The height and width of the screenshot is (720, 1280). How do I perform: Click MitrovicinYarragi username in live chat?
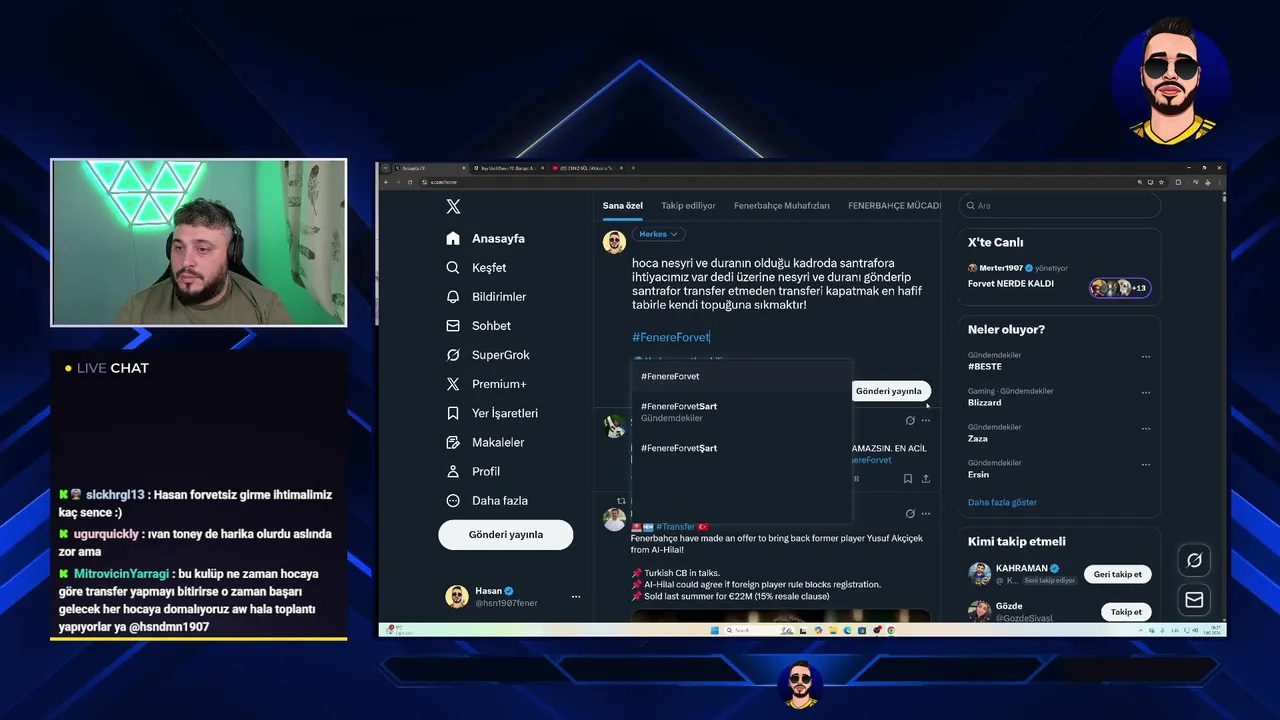(x=122, y=574)
